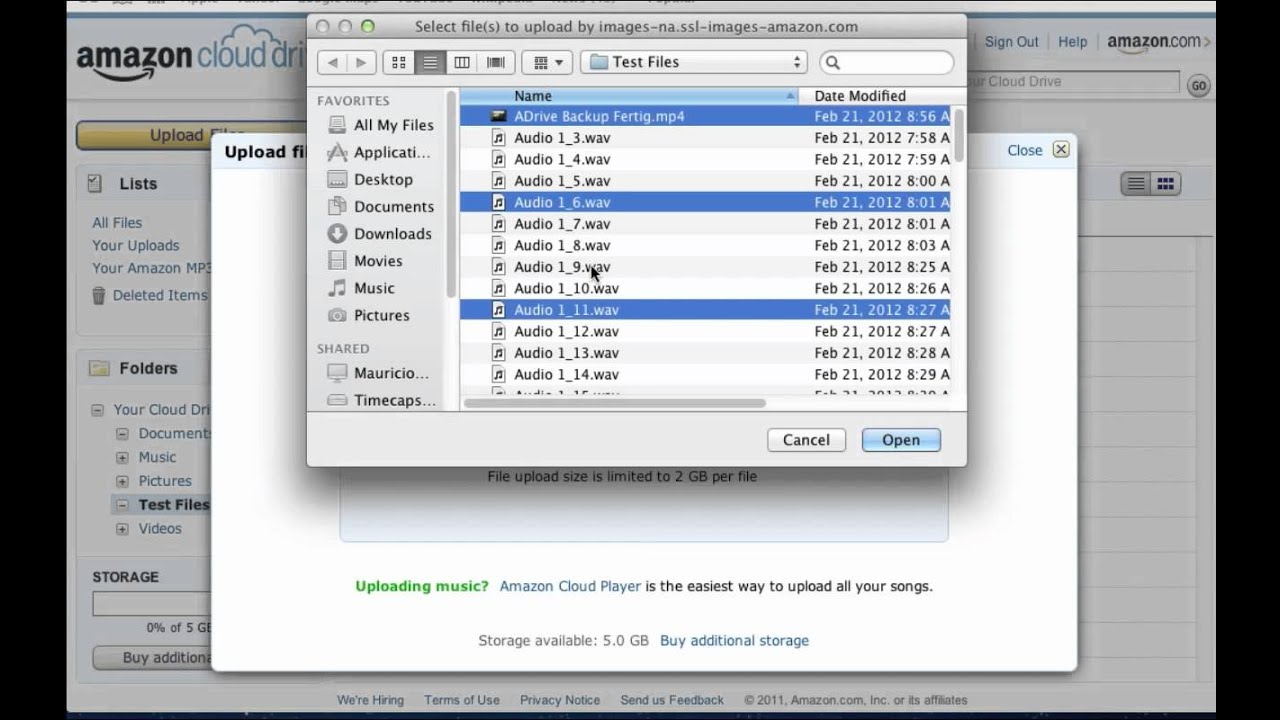Select All My Files in Favorites
1280x720 pixels.
tap(381, 125)
